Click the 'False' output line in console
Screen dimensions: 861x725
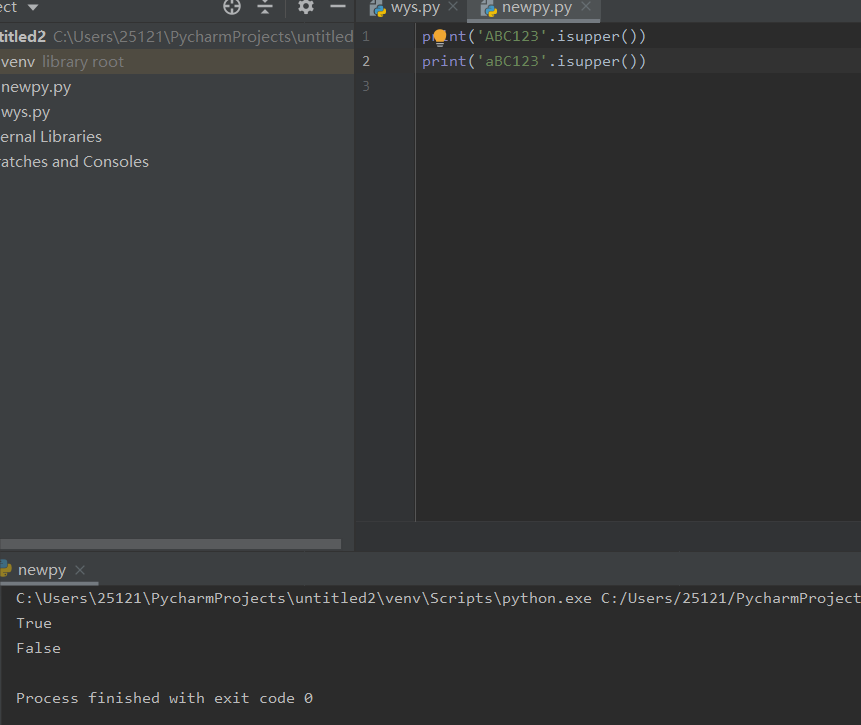click(38, 649)
